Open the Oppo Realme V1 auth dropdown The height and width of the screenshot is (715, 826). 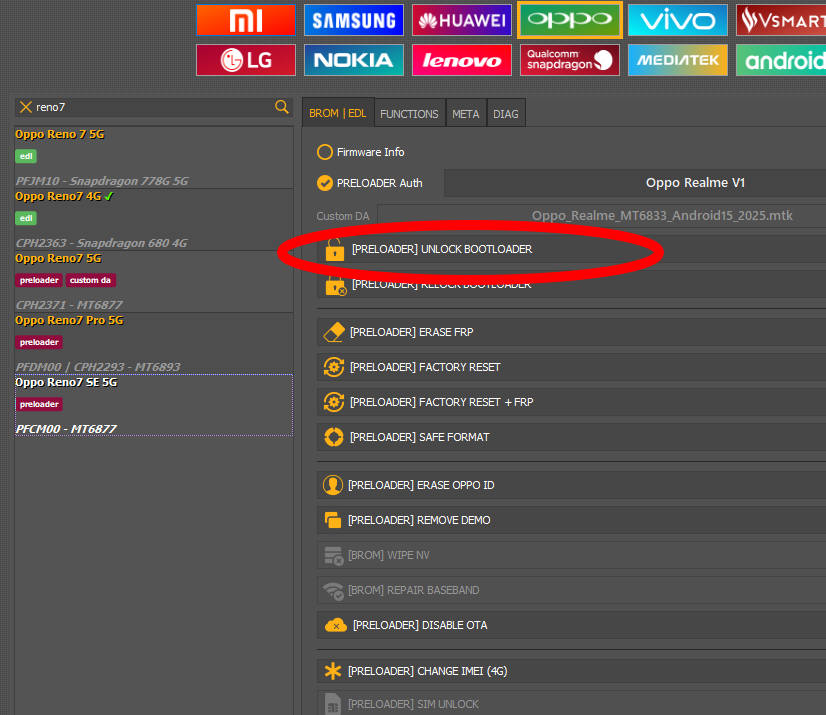click(x=635, y=183)
